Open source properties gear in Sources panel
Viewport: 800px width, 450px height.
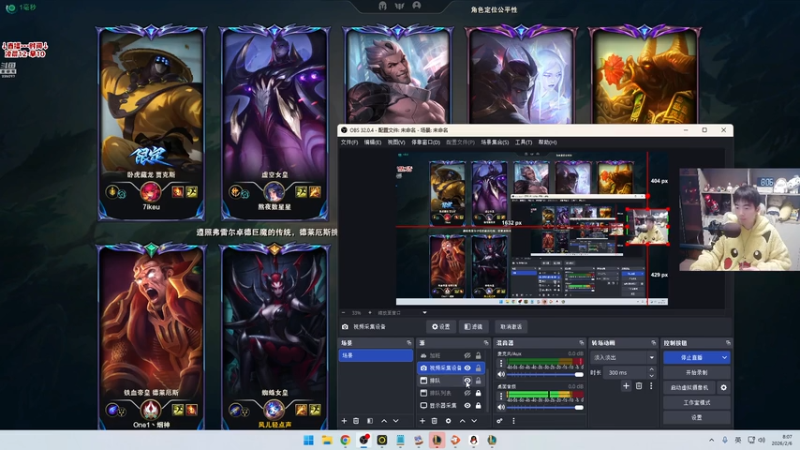click(x=448, y=421)
